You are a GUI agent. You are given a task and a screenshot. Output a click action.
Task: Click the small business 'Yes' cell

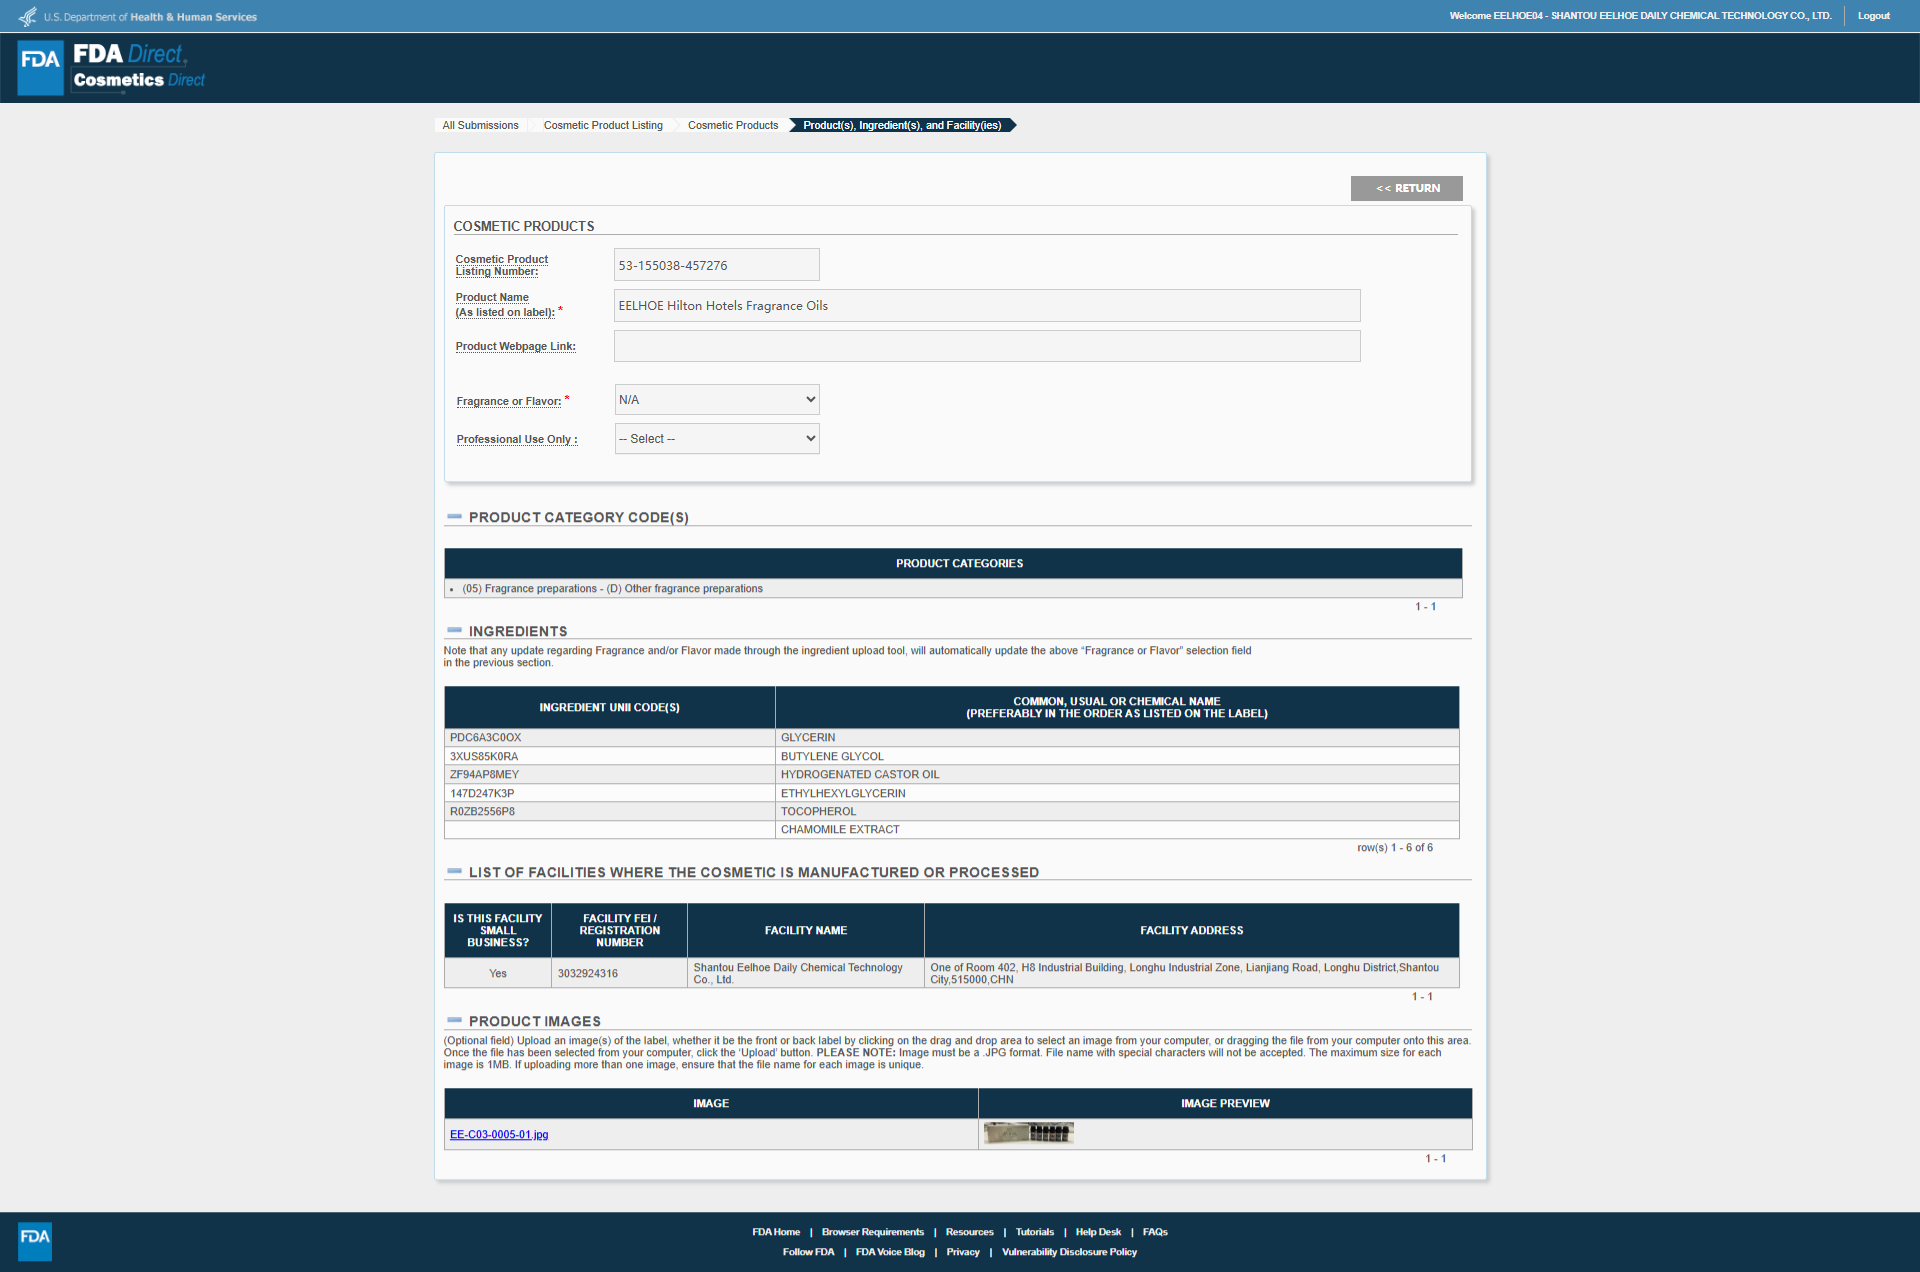point(498,973)
